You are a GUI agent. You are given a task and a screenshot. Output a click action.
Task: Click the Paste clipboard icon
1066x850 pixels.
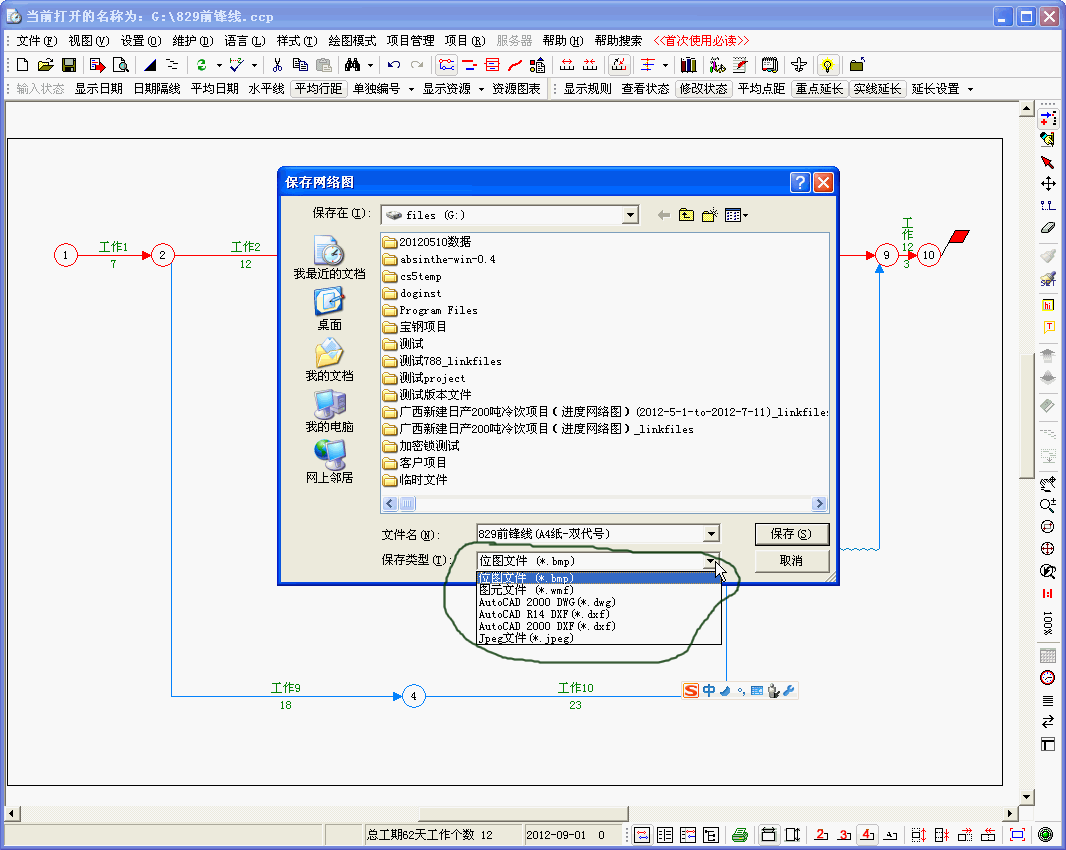[x=324, y=65]
